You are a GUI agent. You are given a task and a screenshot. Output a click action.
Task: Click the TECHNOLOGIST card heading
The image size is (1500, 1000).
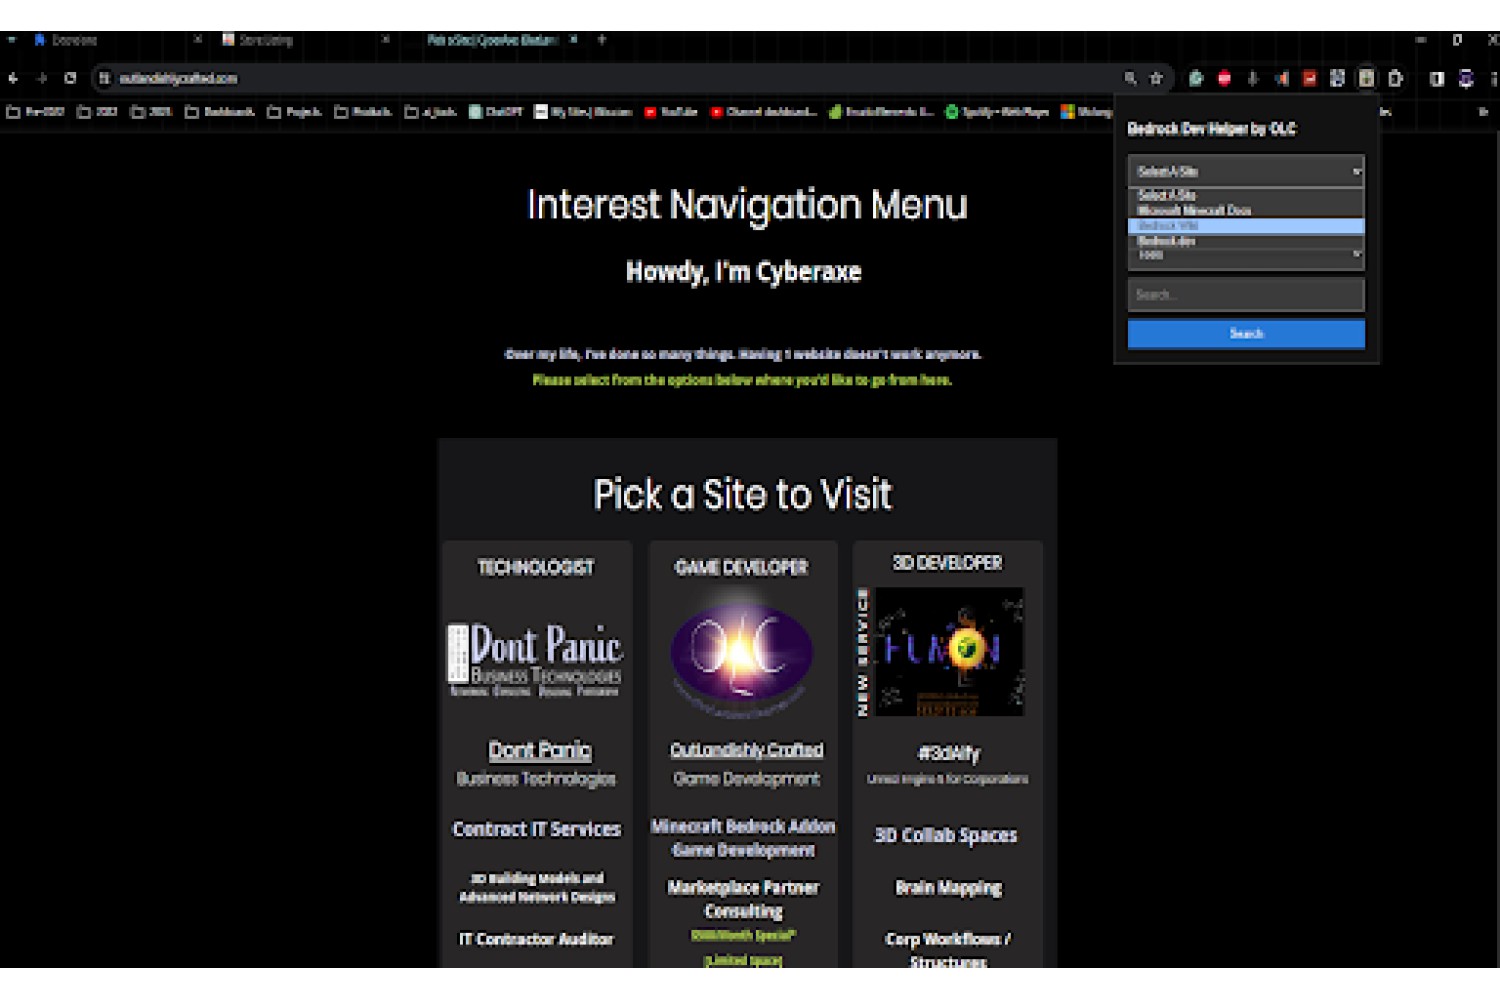point(536,567)
